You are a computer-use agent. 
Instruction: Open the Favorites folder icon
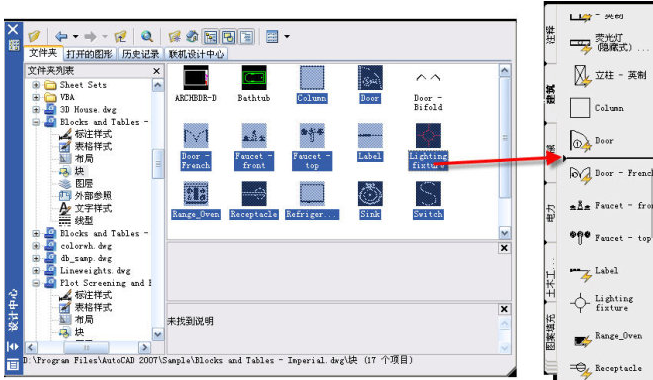point(174,37)
